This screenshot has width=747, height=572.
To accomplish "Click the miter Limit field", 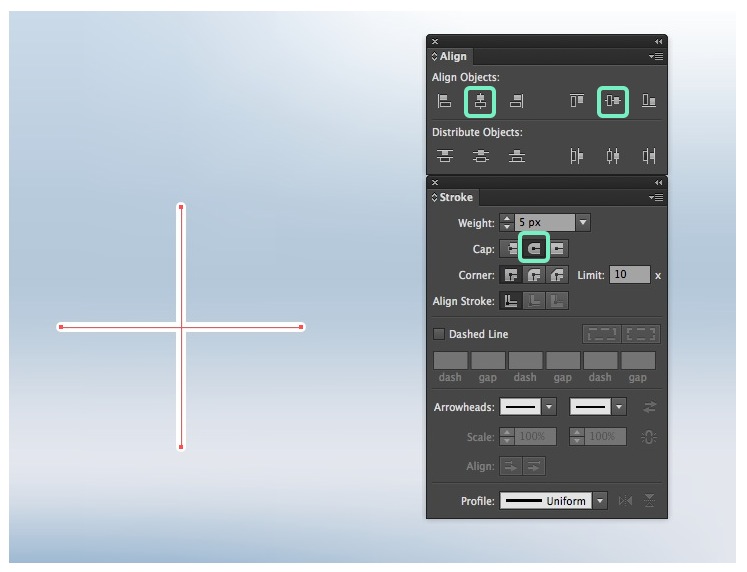I will coord(629,275).
